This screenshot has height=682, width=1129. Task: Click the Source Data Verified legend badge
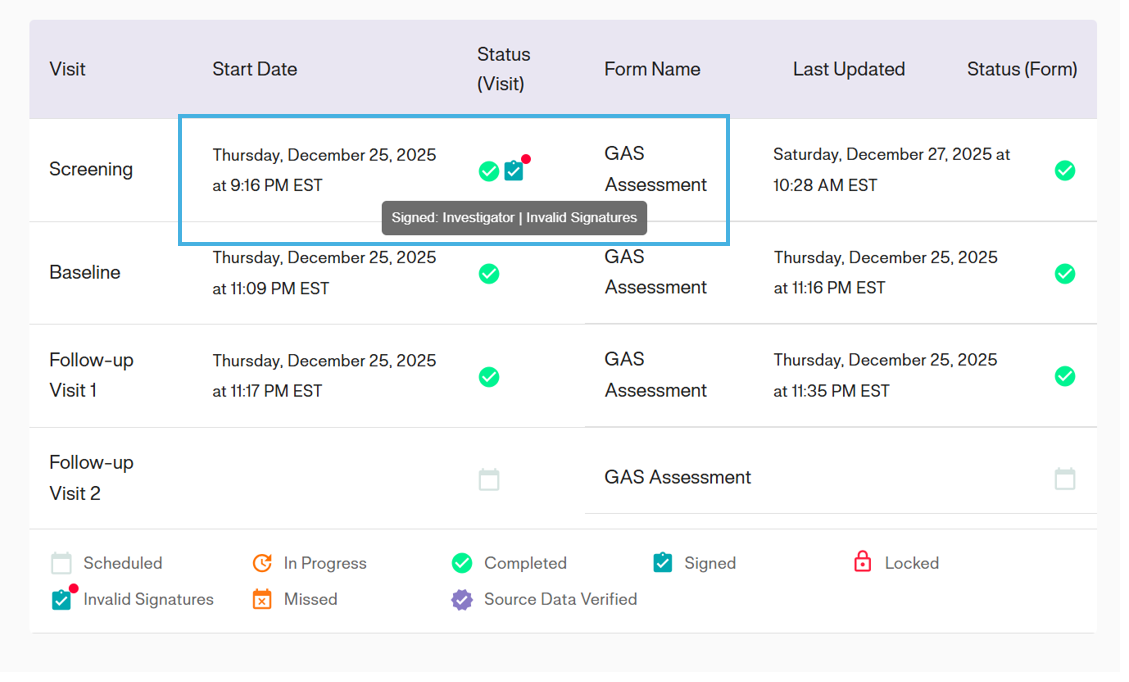pos(461,599)
